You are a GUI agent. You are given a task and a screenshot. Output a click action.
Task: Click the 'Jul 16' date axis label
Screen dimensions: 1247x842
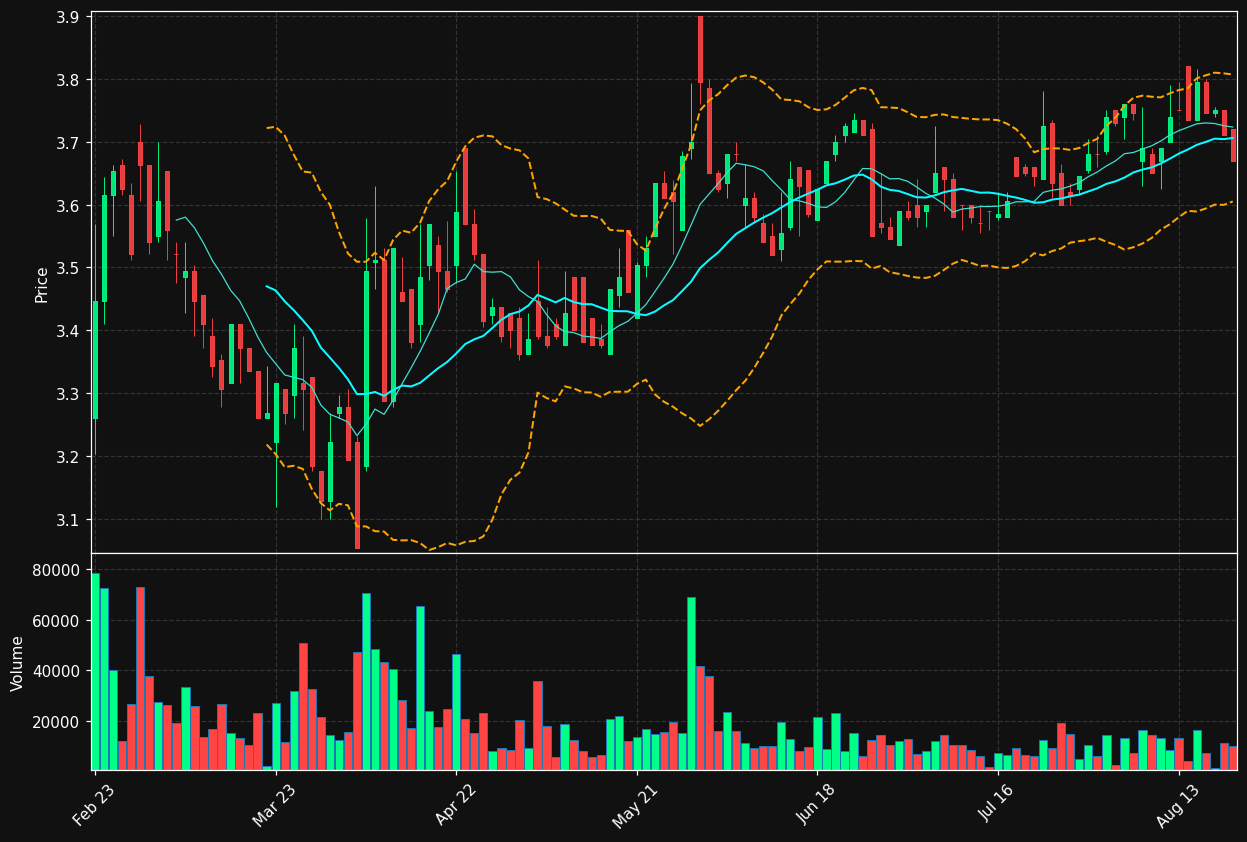click(x=996, y=803)
